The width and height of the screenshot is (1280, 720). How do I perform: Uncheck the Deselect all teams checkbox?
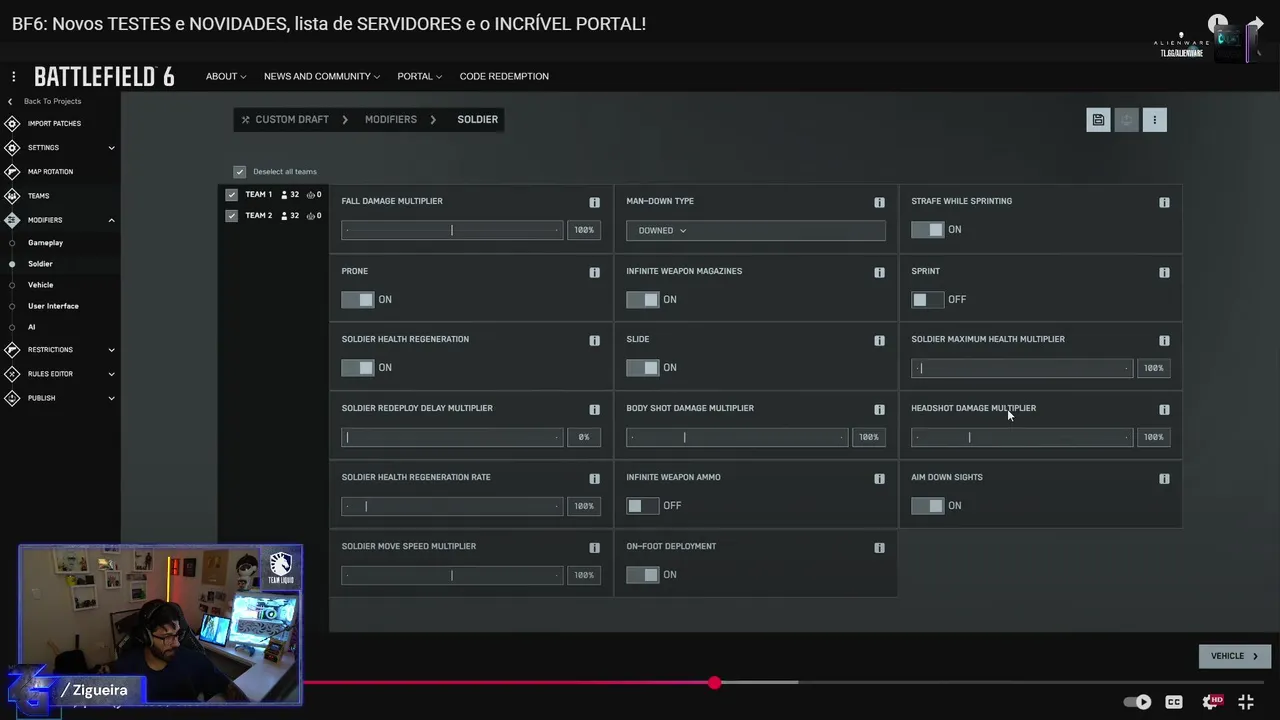pos(239,172)
